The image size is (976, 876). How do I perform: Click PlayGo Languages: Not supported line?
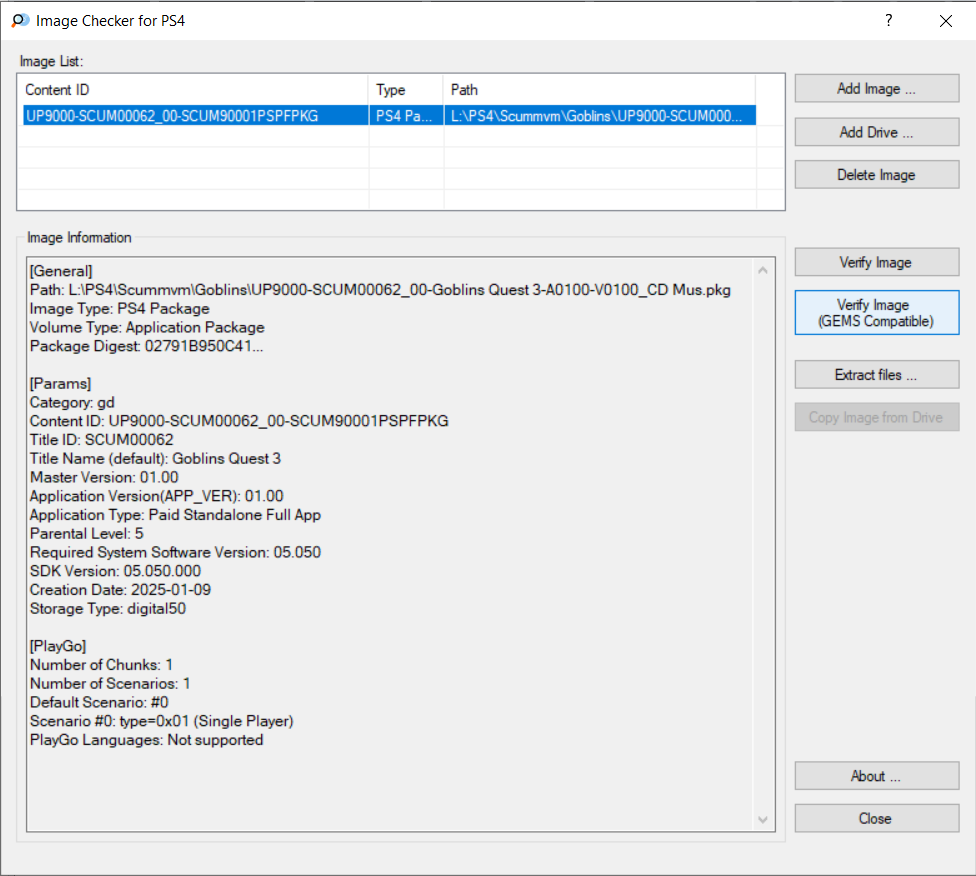pyautogui.click(x=146, y=739)
